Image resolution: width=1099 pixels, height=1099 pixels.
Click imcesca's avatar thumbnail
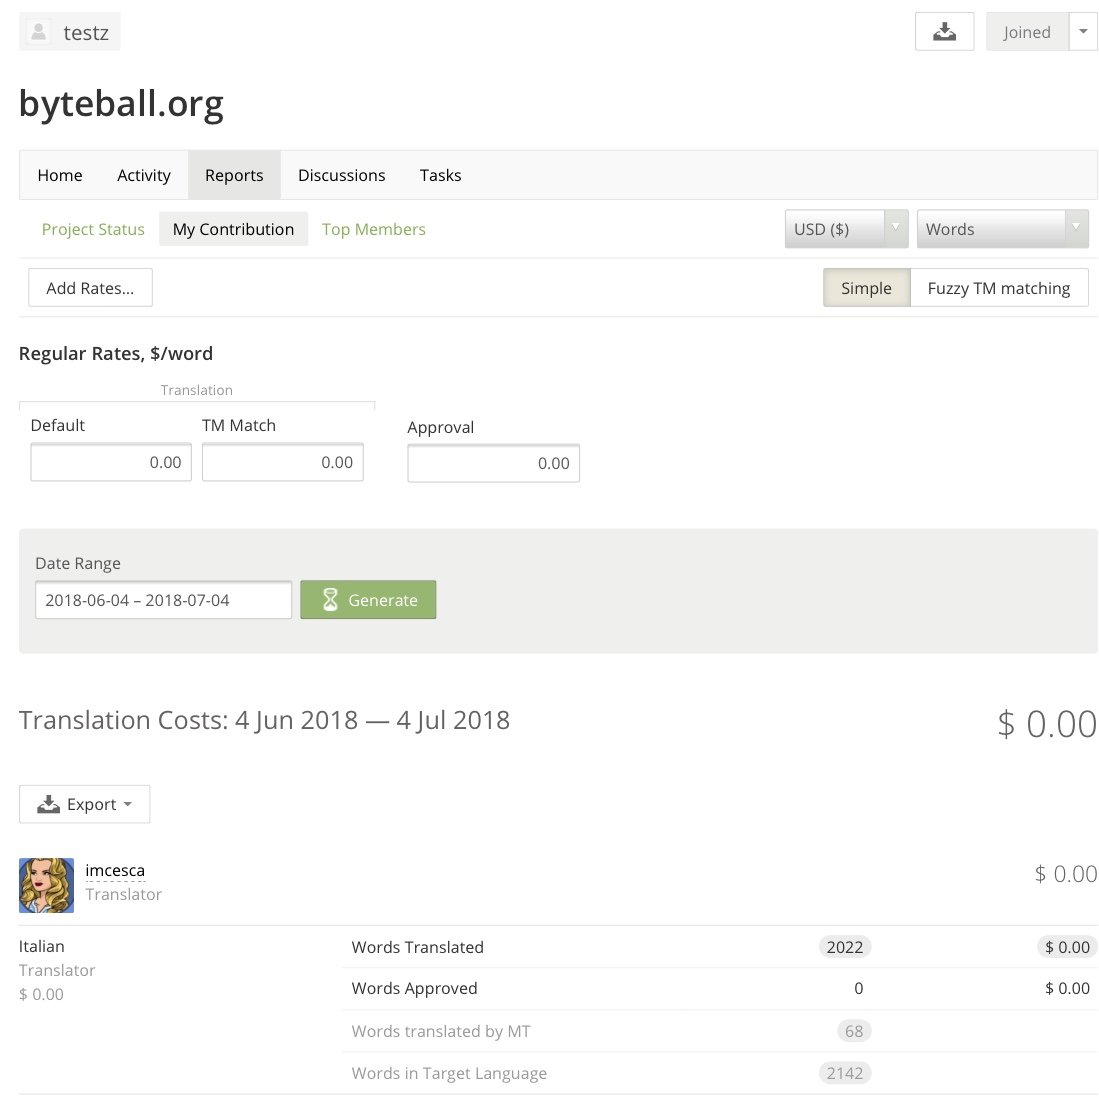pos(46,885)
